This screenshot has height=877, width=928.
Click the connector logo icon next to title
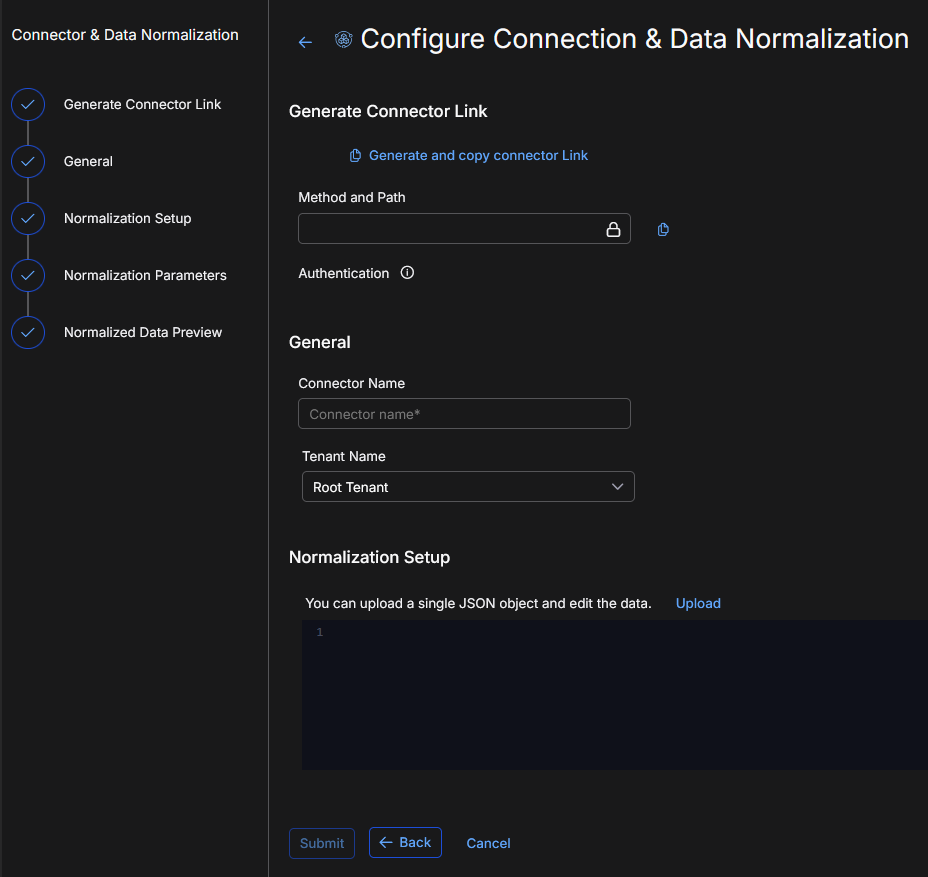point(343,40)
